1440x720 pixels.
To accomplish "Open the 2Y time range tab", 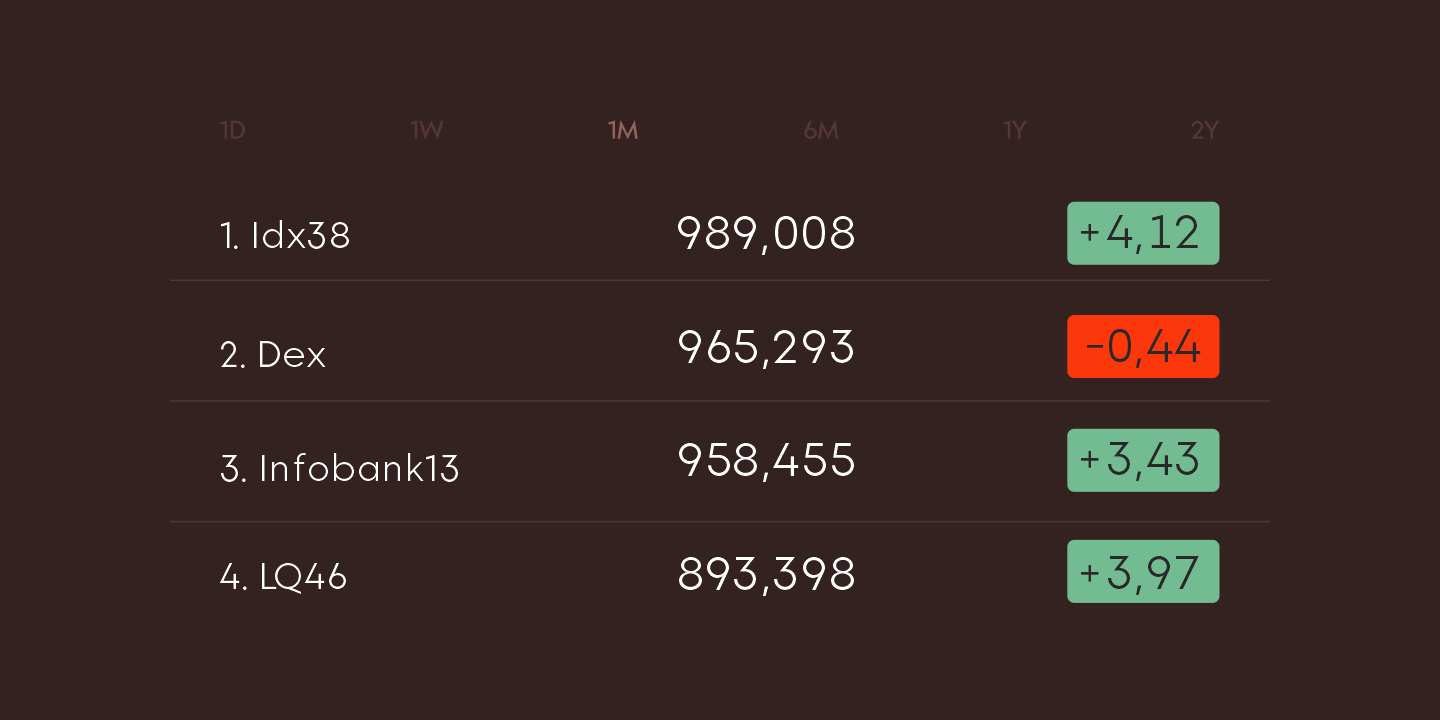I will click(x=1205, y=131).
